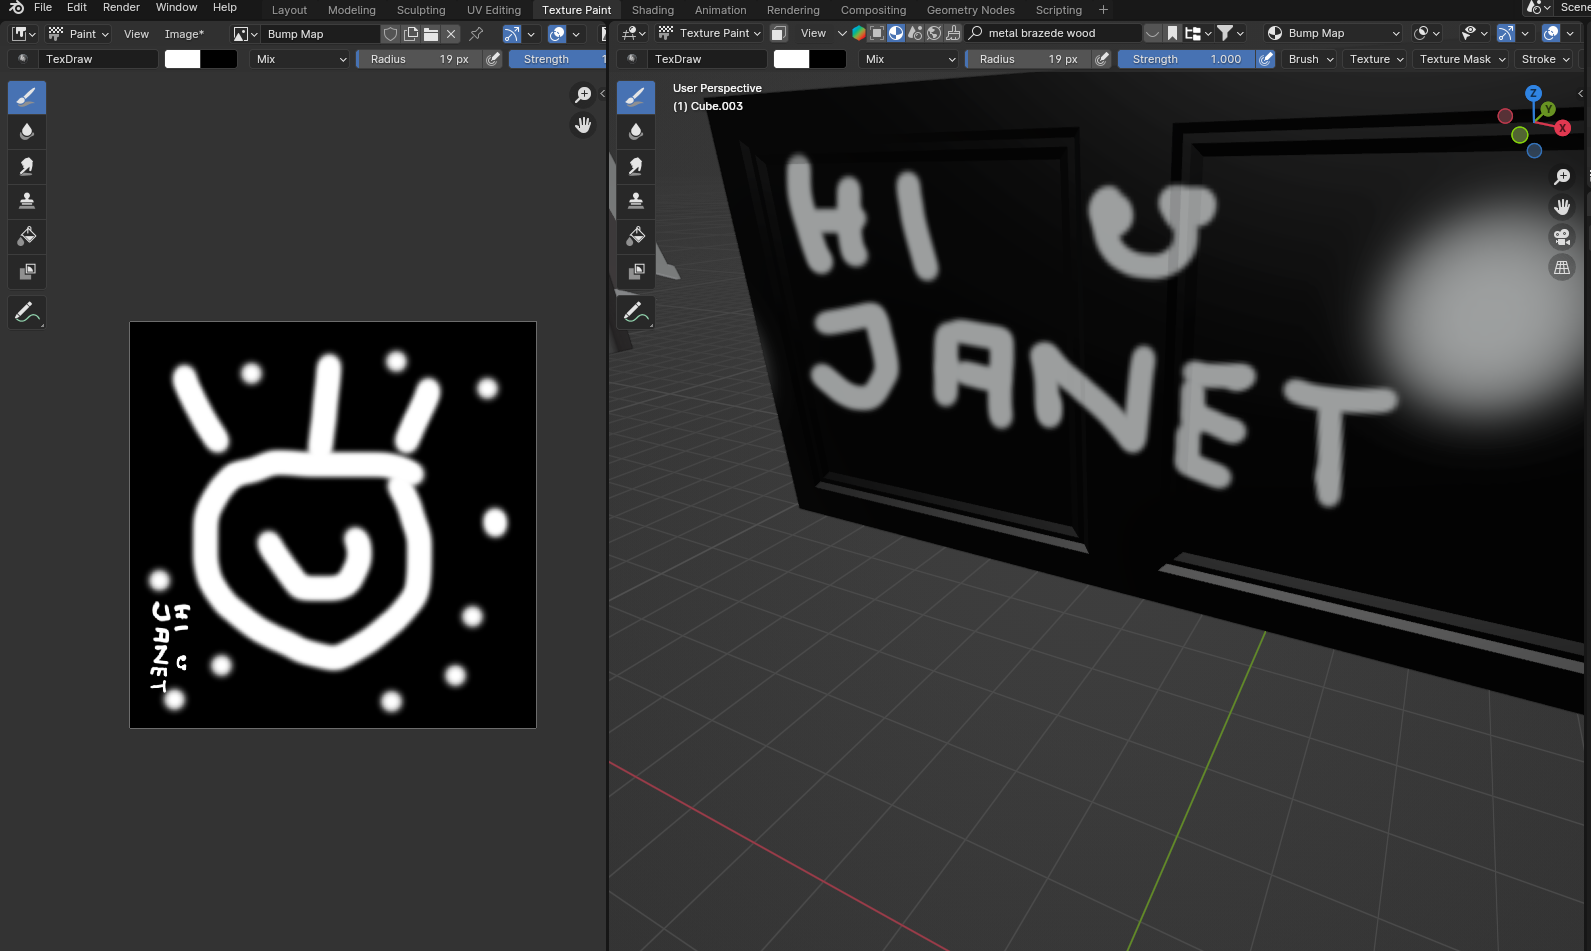Expand Brush settings popover
Viewport: 1591px width, 951px height.
point(1310,59)
